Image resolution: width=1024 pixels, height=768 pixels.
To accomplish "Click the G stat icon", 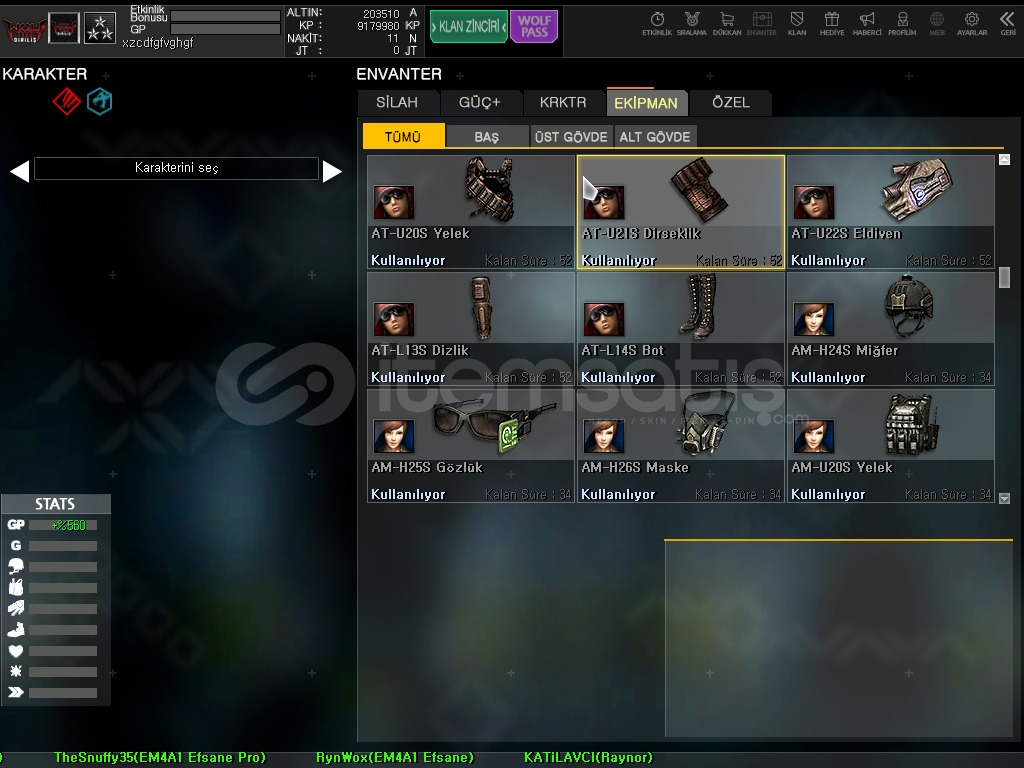I will point(16,545).
